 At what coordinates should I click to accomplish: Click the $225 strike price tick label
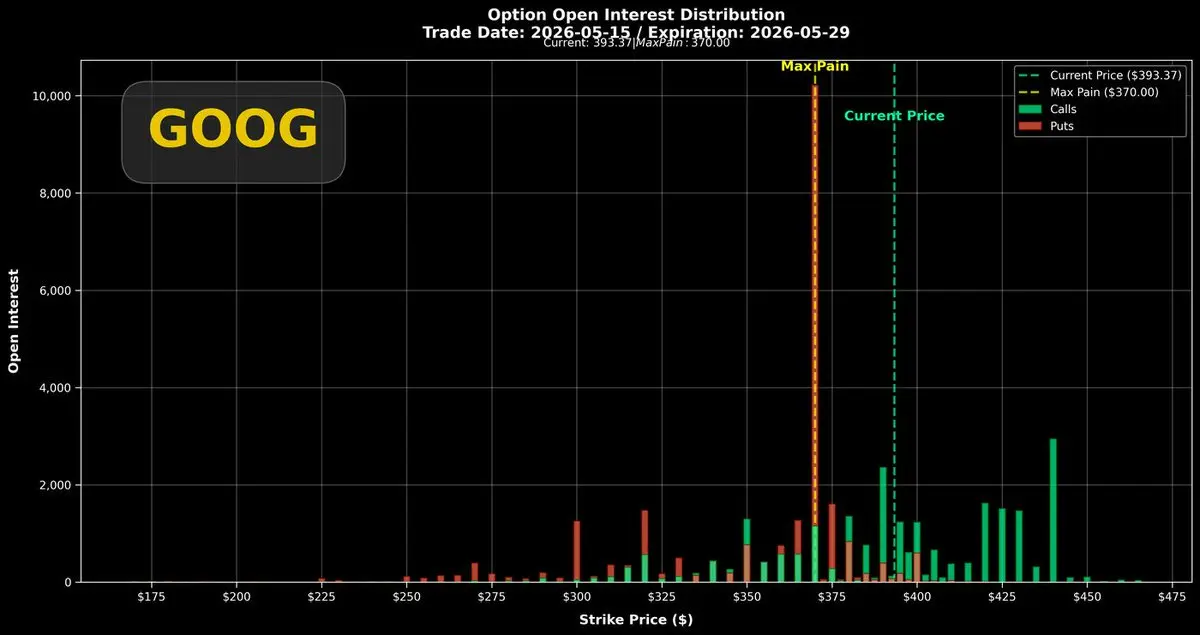[x=321, y=596]
